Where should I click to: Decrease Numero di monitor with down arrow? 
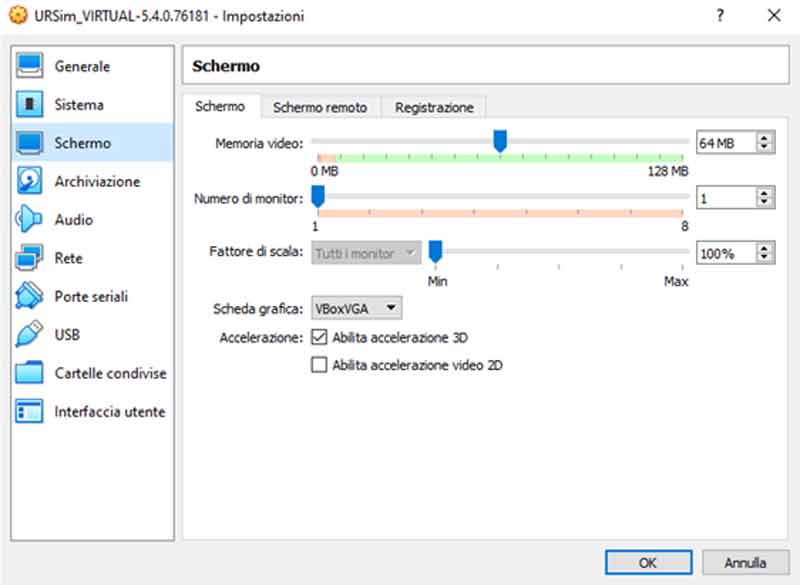[764, 202]
